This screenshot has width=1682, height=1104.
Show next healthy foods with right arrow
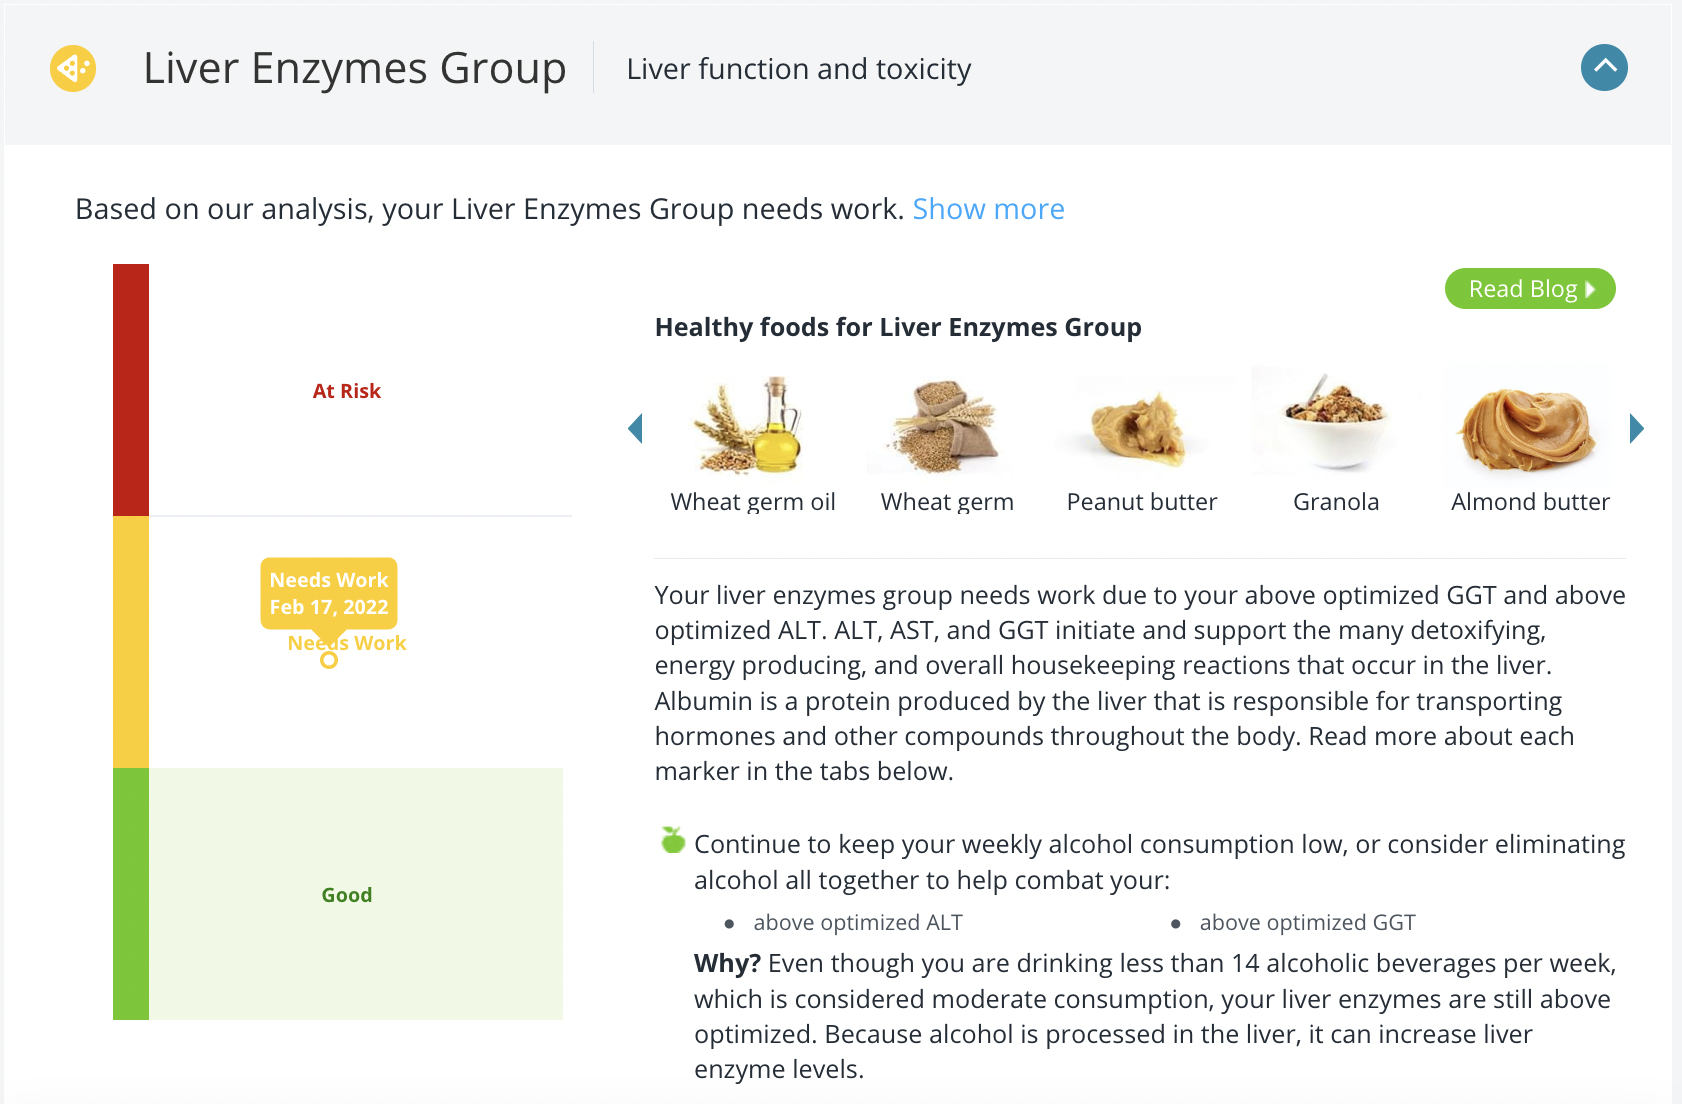pyautogui.click(x=1637, y=429)
